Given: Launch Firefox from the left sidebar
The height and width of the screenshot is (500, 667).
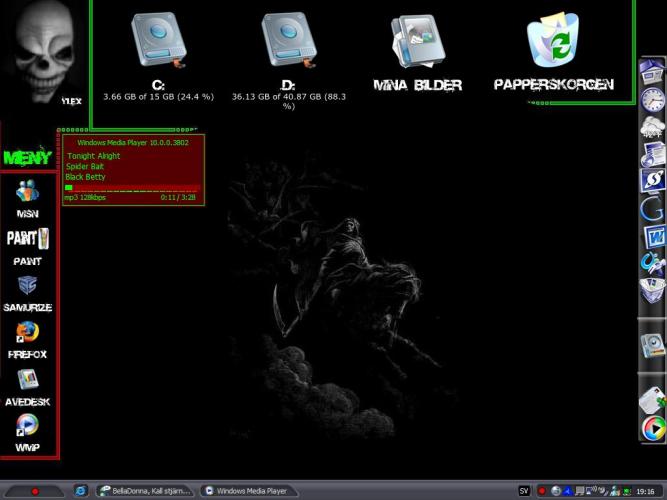Looking at the screenshot, I should click(28, 333).
